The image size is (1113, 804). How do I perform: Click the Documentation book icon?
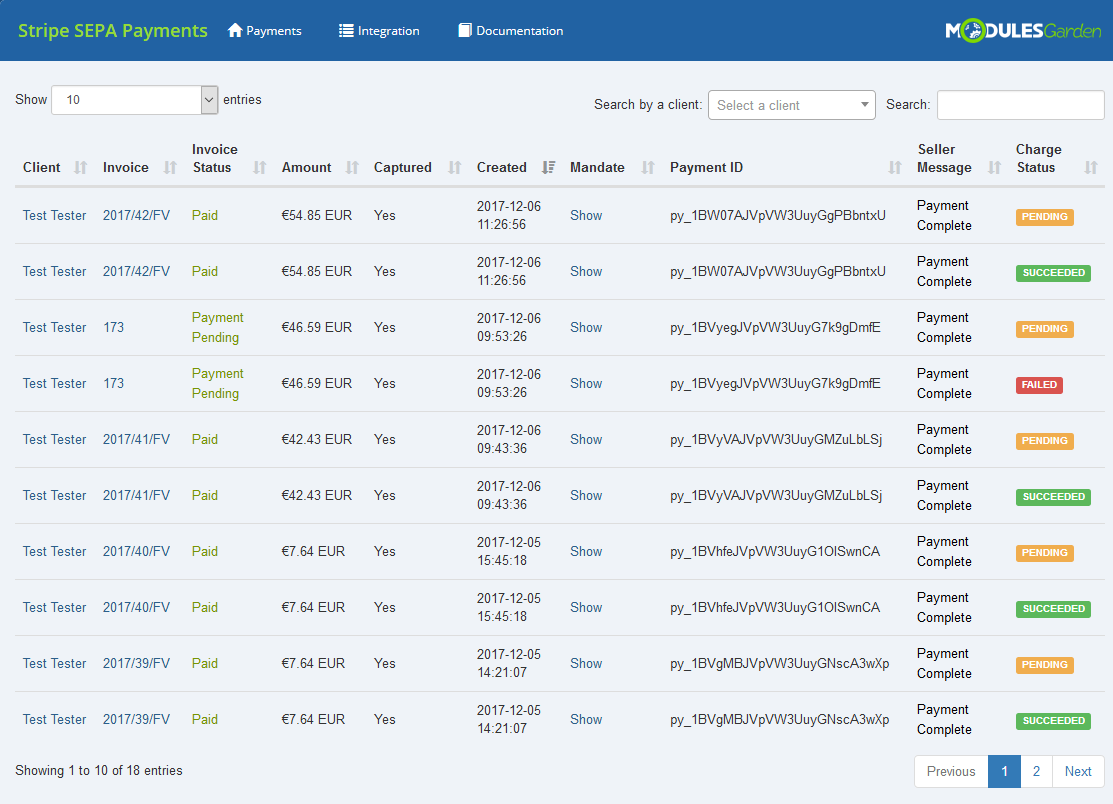[465, 31]
